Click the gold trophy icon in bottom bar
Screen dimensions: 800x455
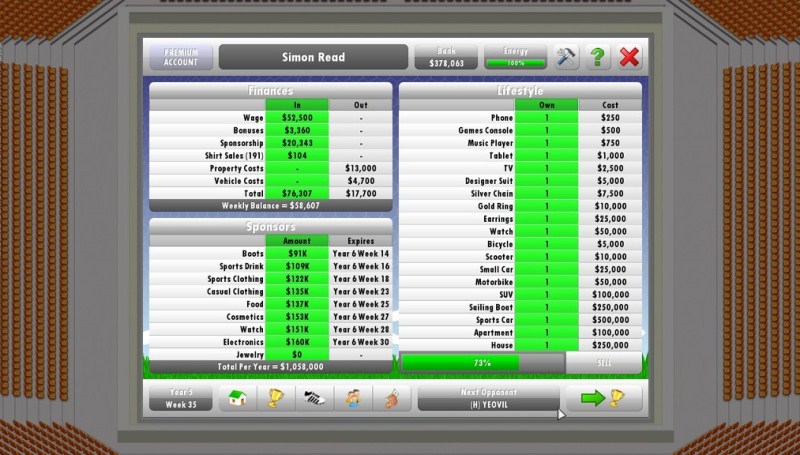pos(273,398)
